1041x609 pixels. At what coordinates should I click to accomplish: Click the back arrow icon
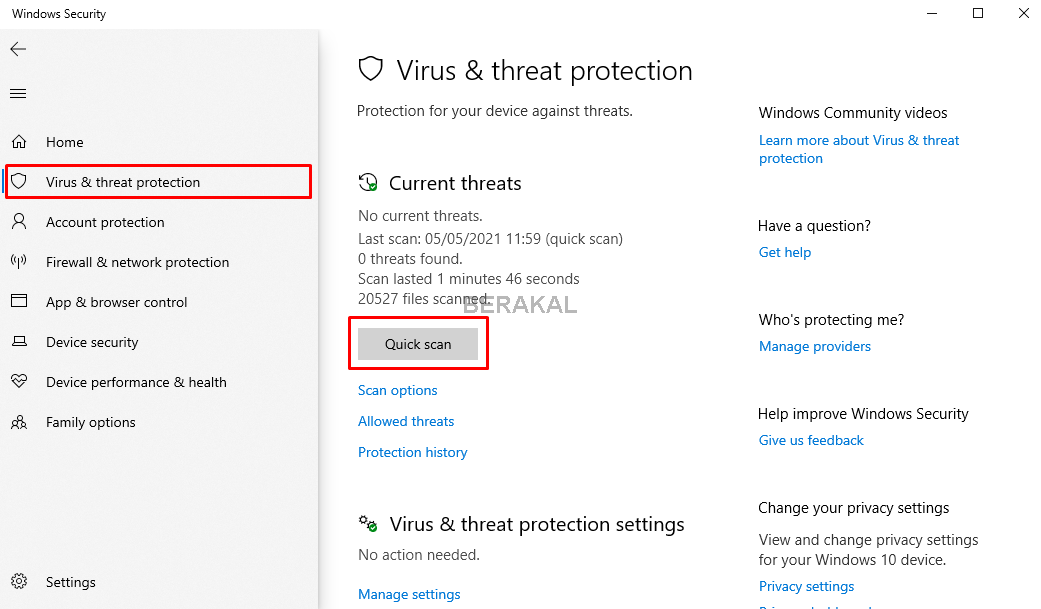[18, 49]
